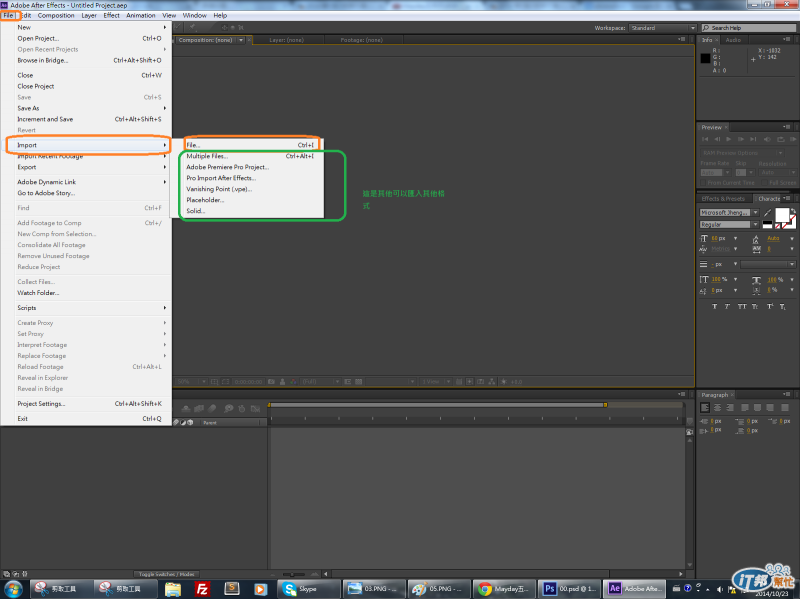Switch to Effects & Presets tab
Viewport: 800px width, 599px height.
point(723,198)
